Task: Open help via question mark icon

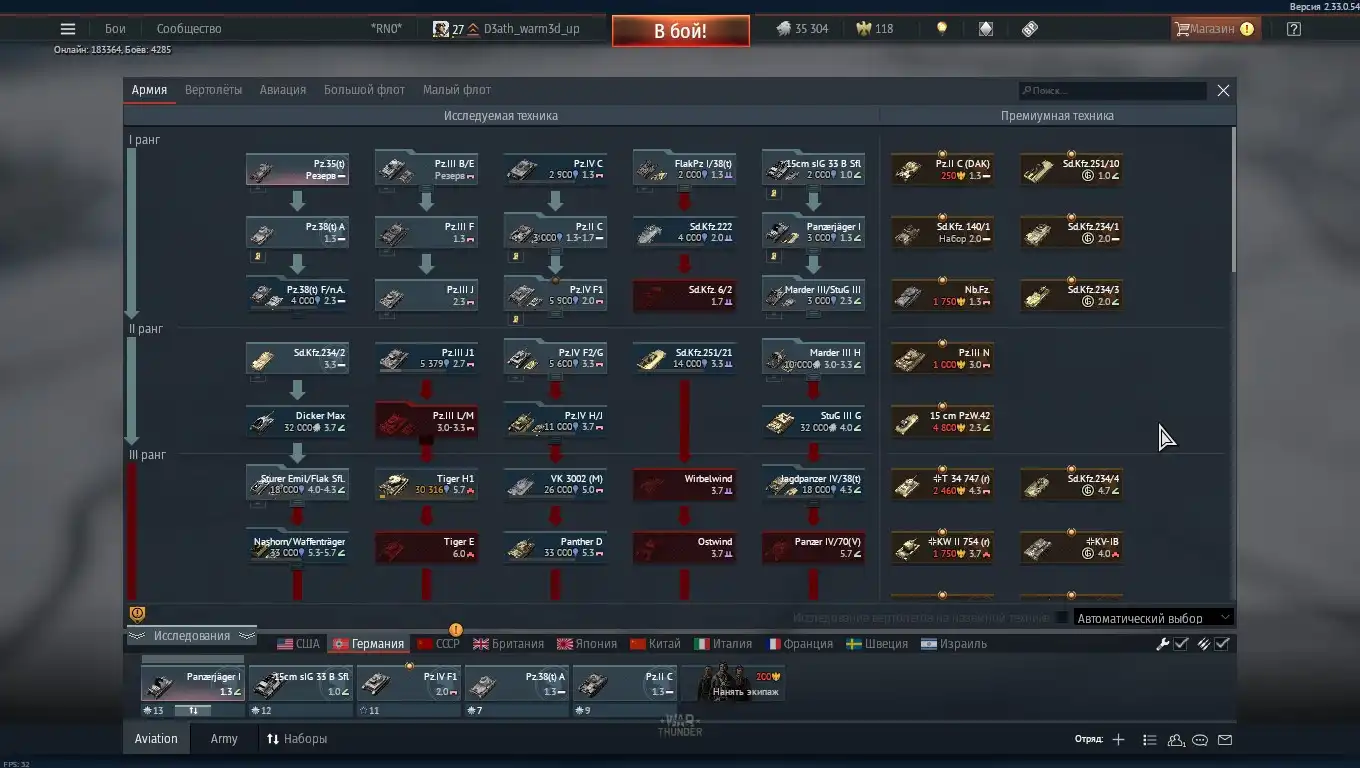Action: click(x=1294, y=29)
